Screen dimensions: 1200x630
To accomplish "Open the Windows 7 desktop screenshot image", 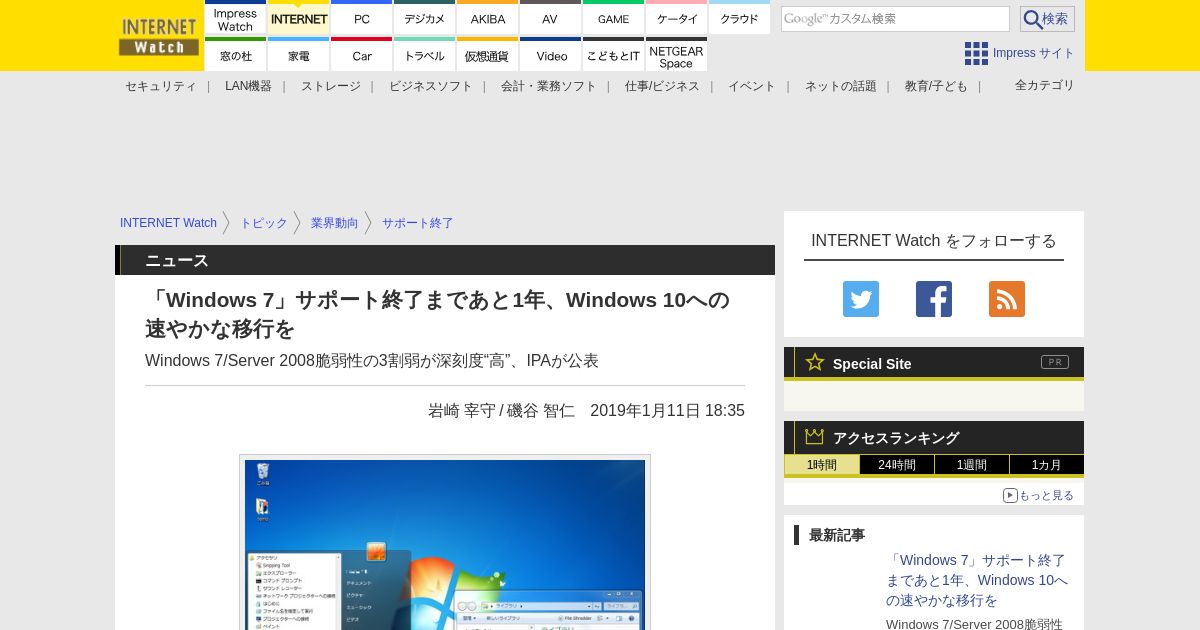I will point(445,544).
